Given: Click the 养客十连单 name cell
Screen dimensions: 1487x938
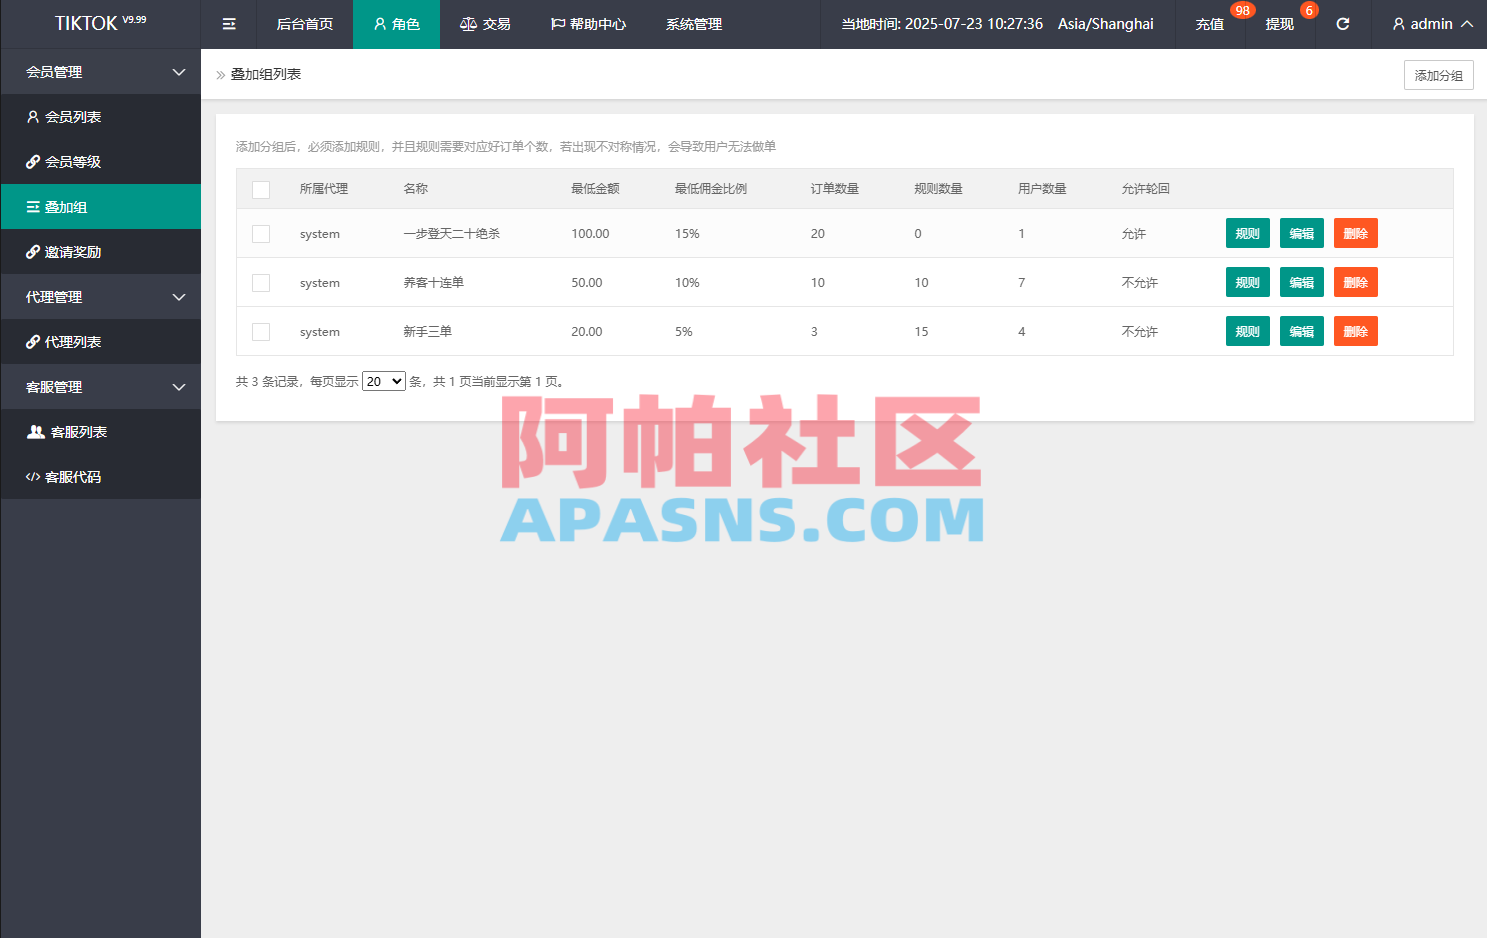Looking at the screenshot, I should point(433,283).
